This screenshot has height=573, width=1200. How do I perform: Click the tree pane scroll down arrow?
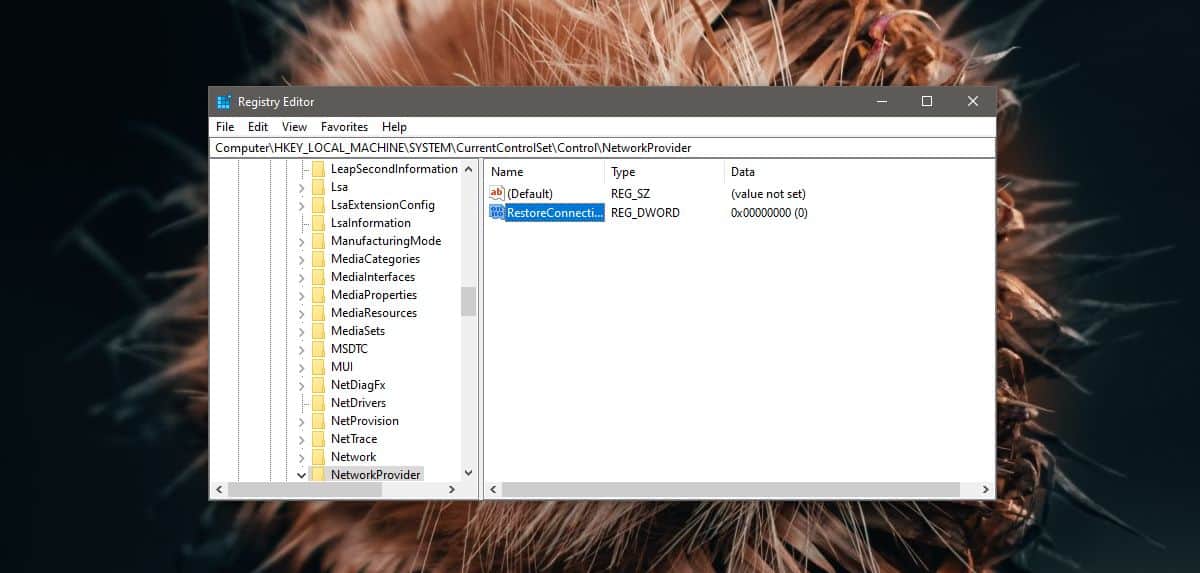coord(468,473)
